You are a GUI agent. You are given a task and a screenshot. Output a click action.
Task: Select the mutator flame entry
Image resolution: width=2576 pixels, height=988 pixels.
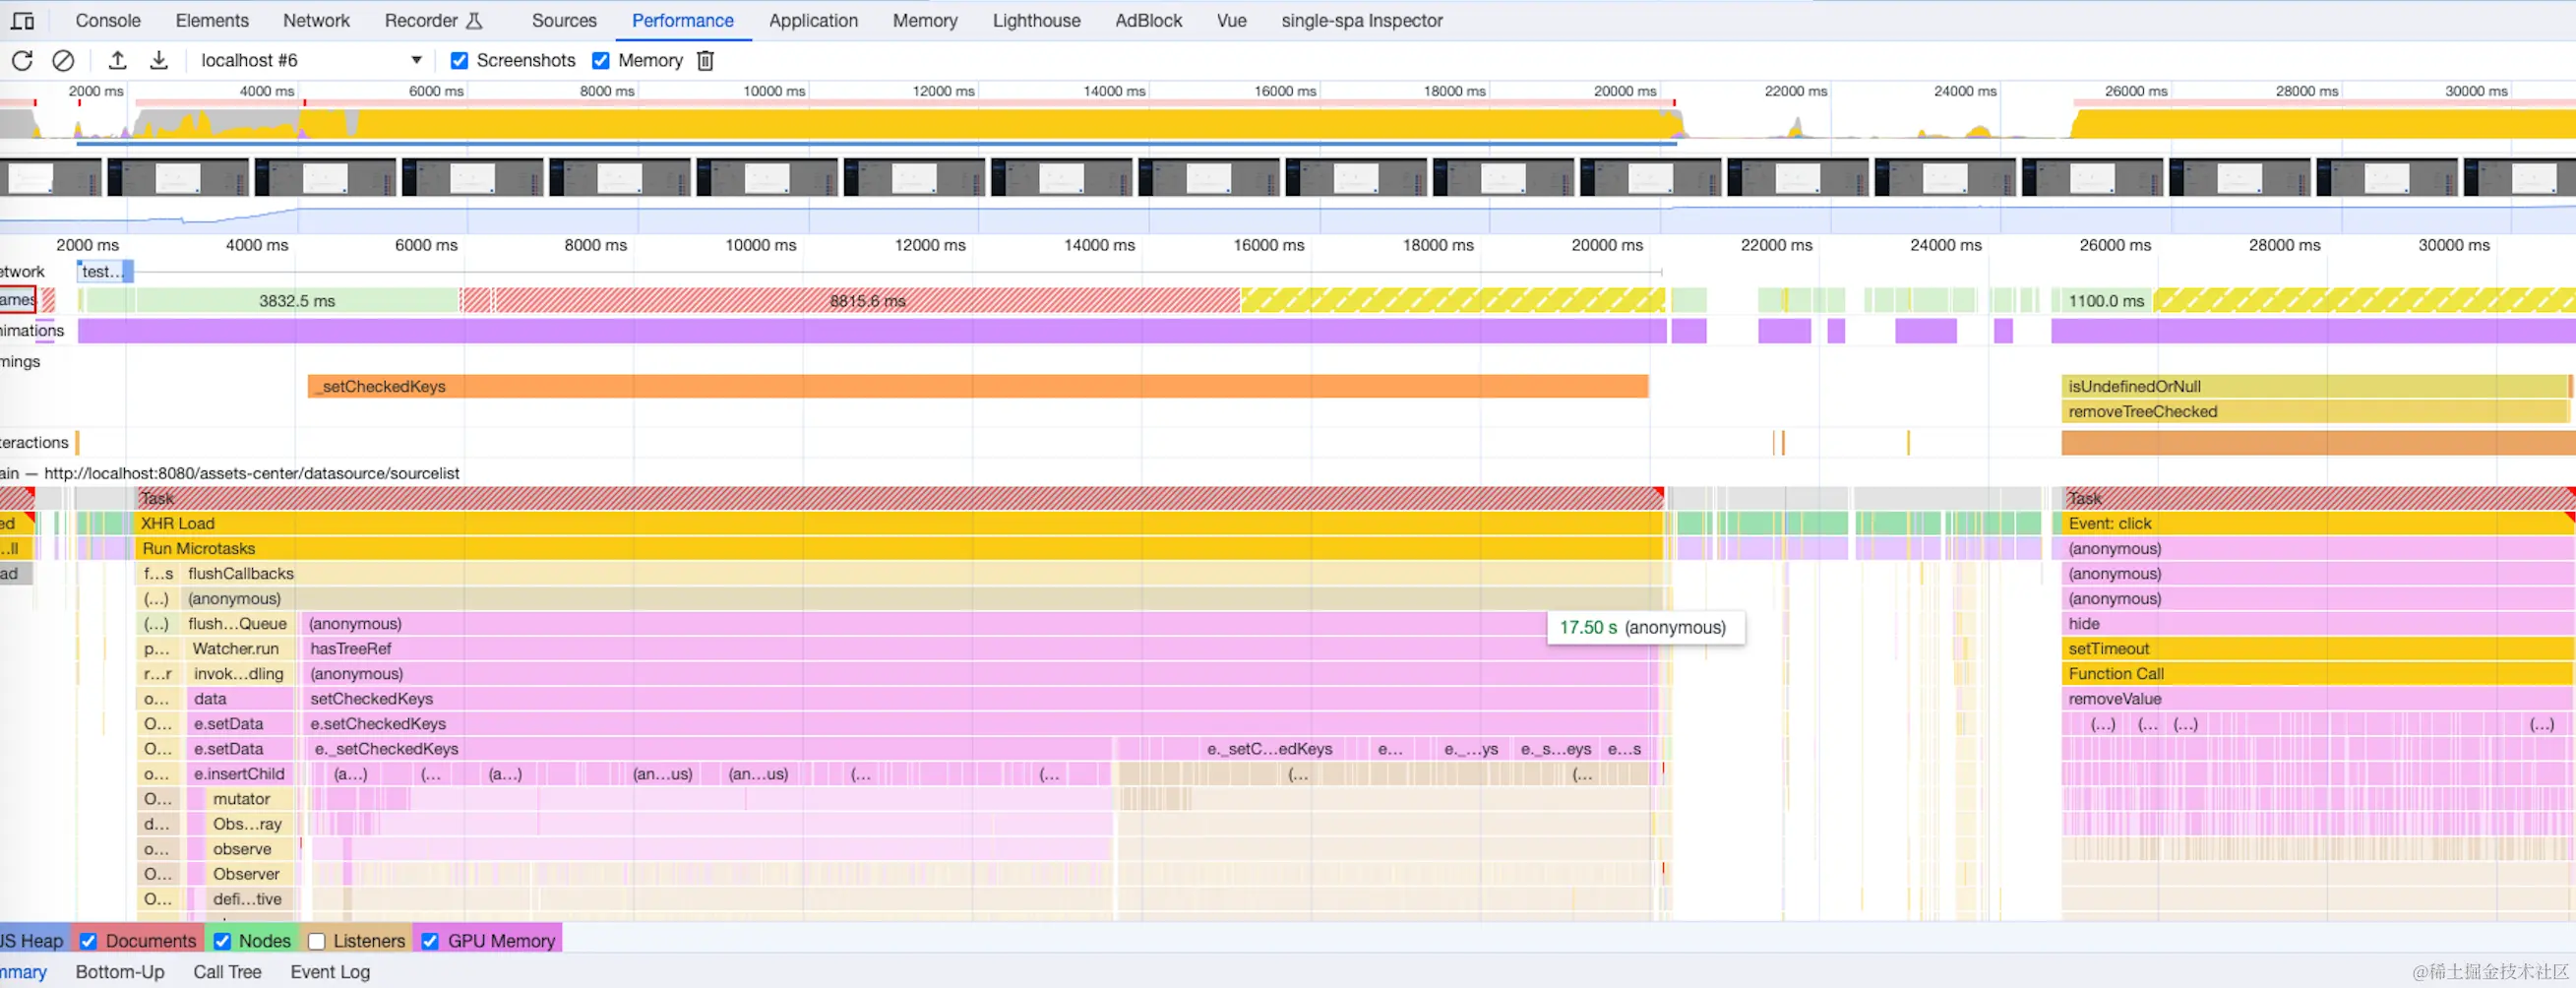250,798
